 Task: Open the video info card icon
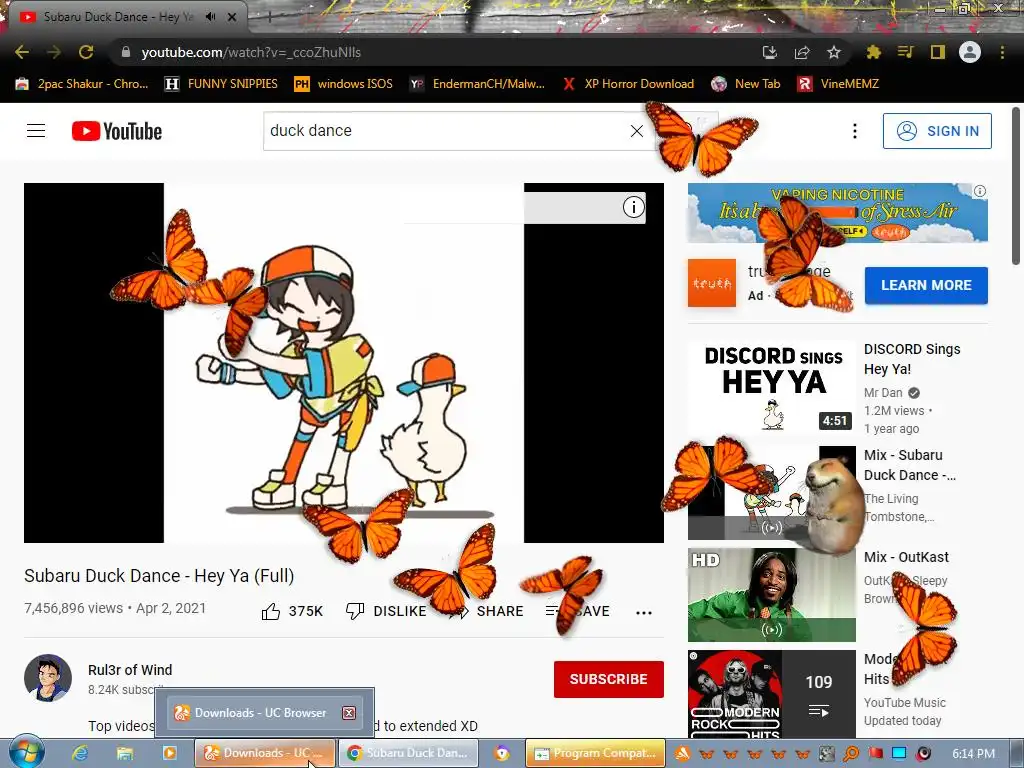coord(633,207)
